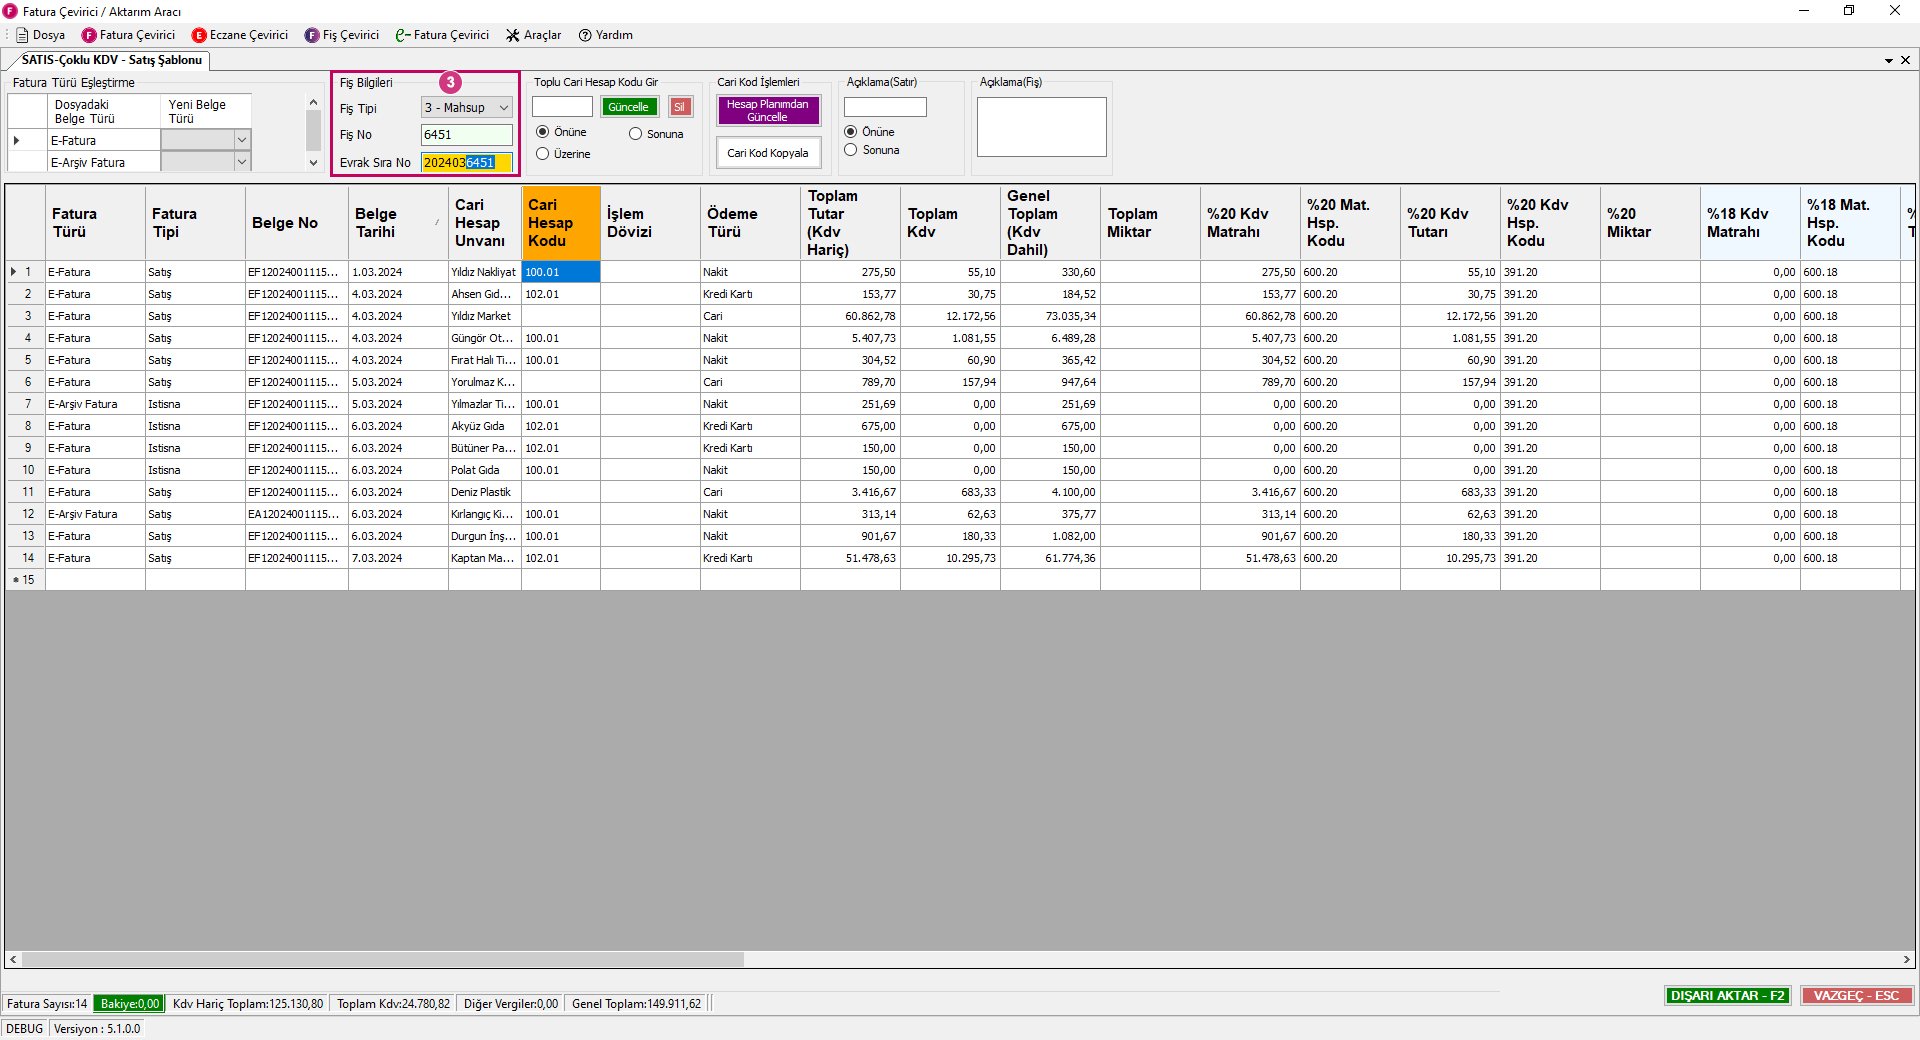The image size is (1920, 1040).
Task: Expand the E-Fatura Yeni Belge Türü dropdown
Action: tap(241, 140)
